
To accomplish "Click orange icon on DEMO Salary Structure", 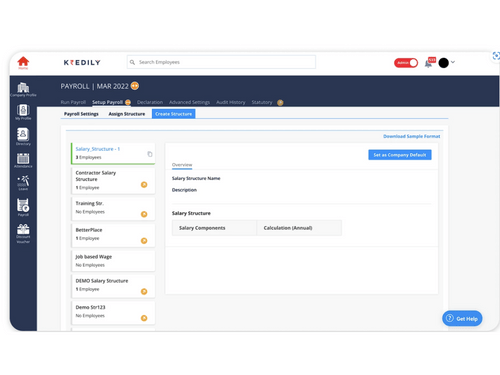I will coord(144,291).
